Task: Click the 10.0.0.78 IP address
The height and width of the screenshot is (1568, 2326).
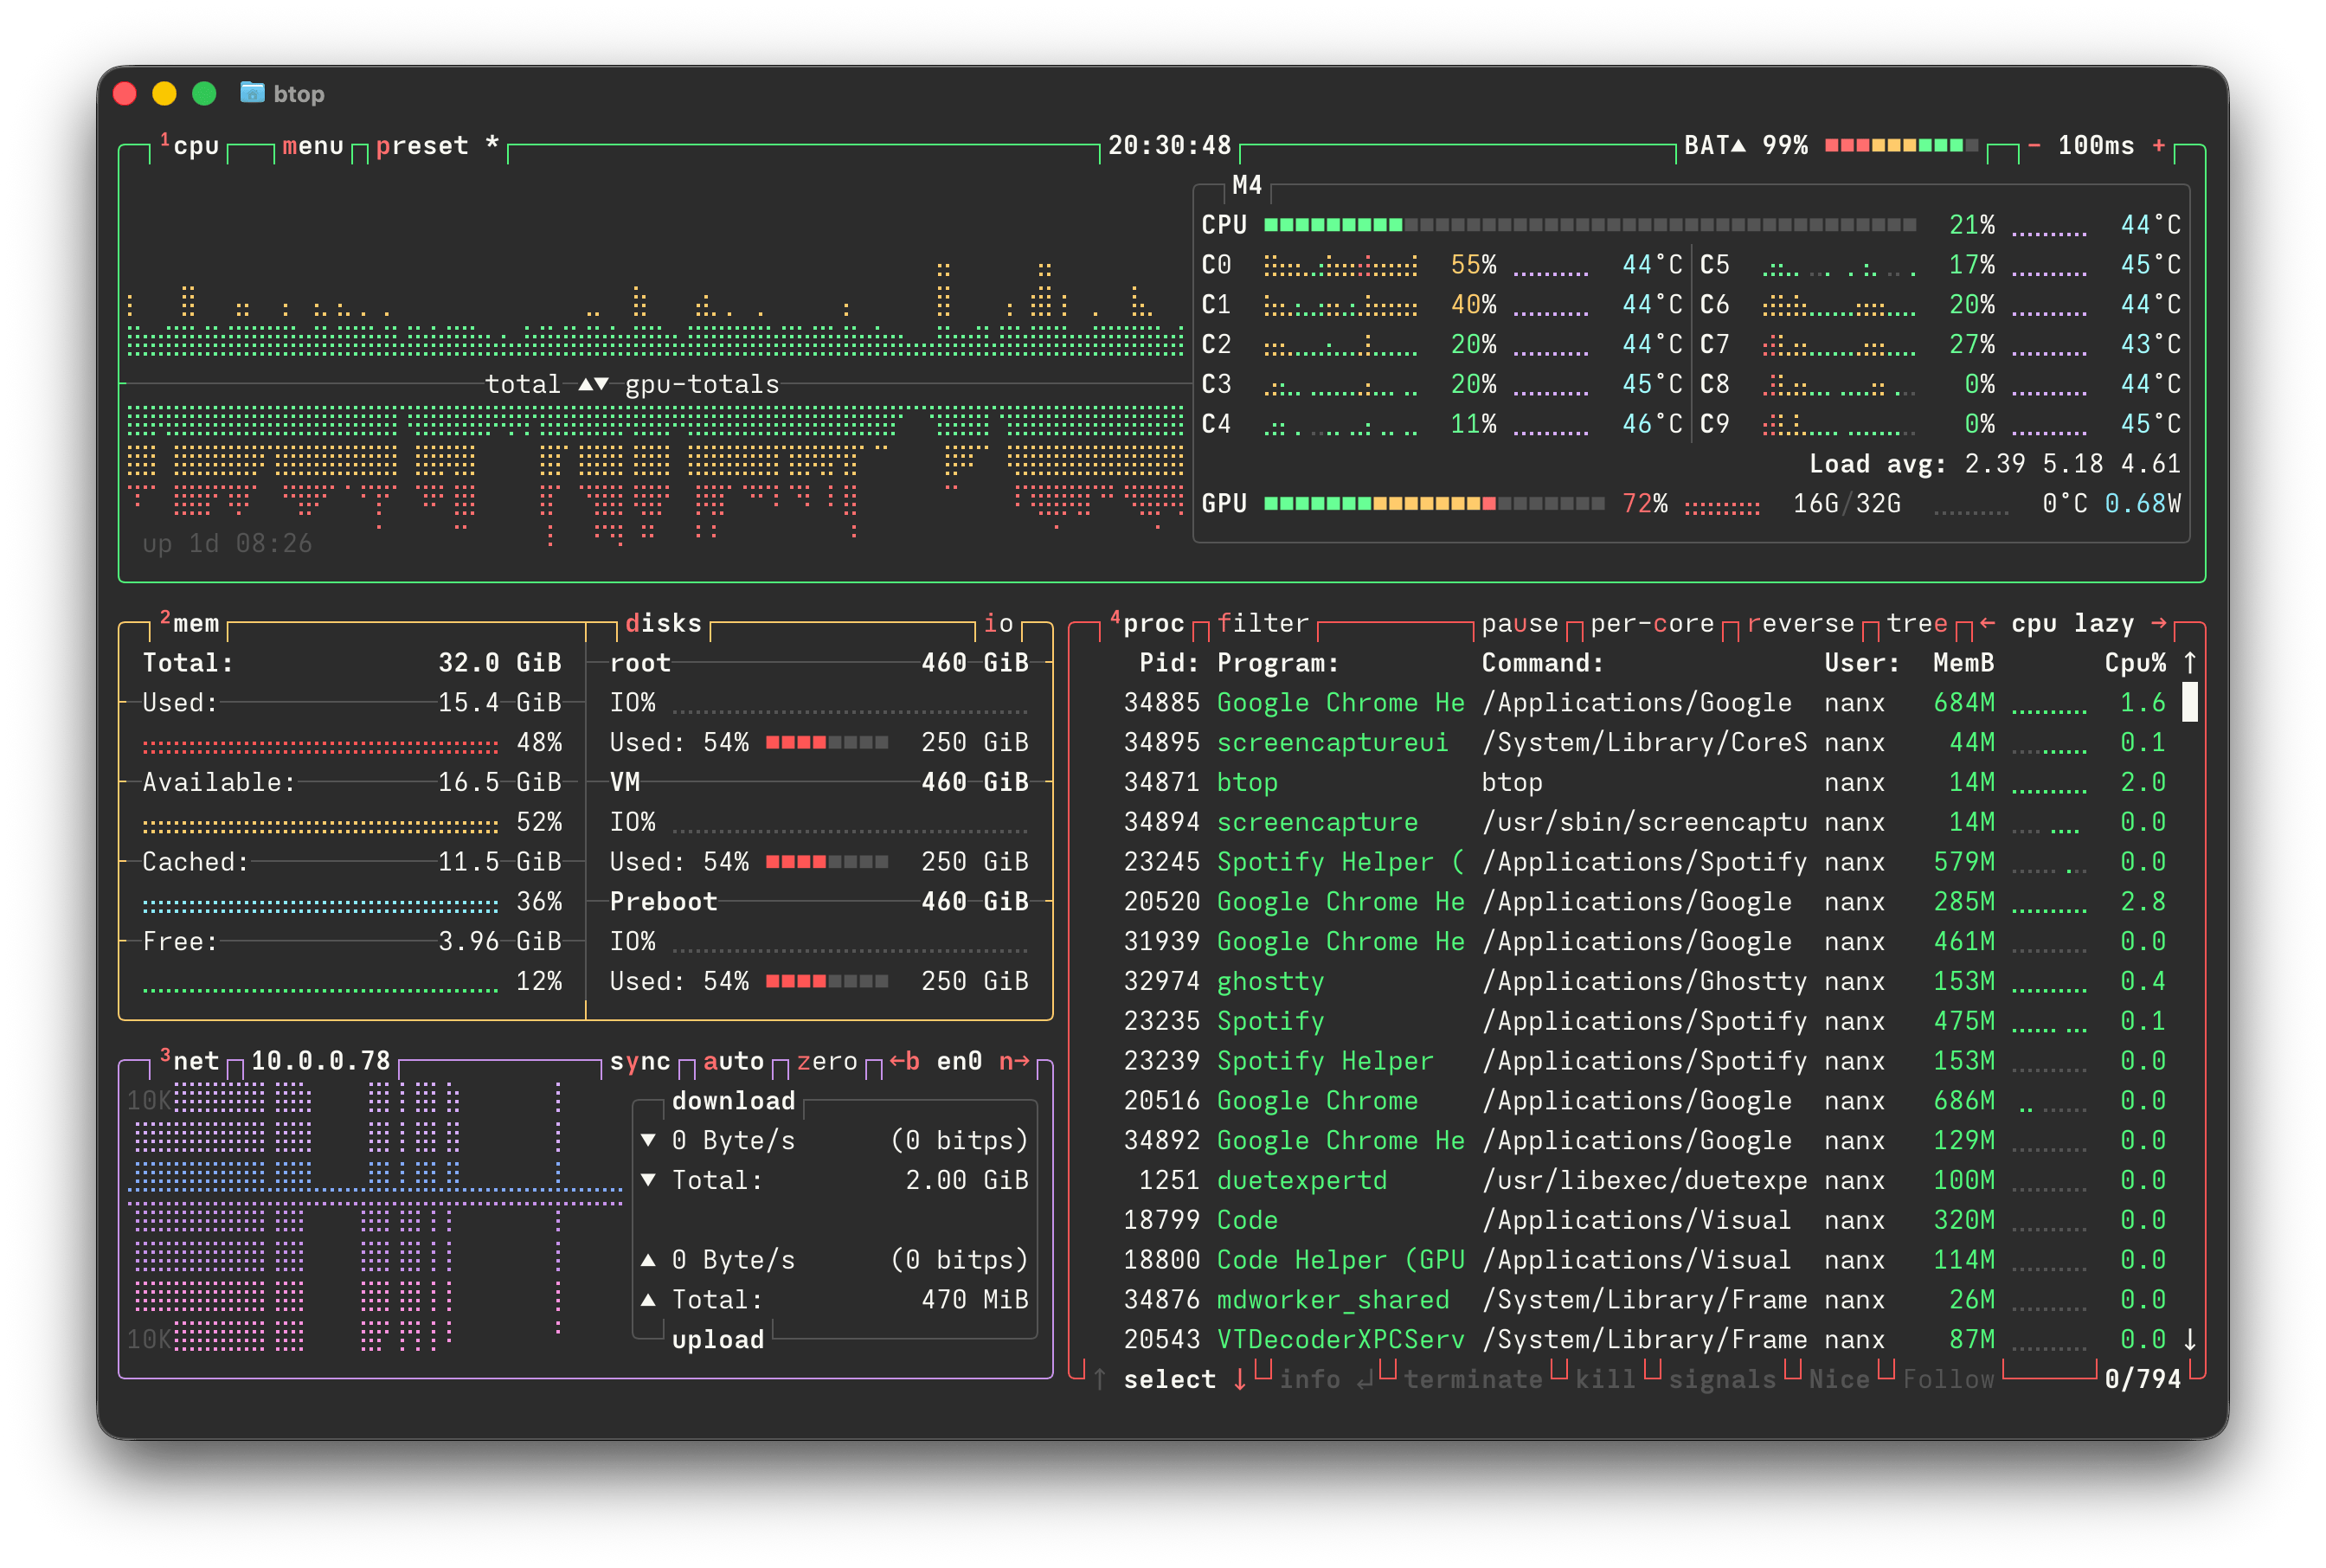Action: click(320, 1061)
